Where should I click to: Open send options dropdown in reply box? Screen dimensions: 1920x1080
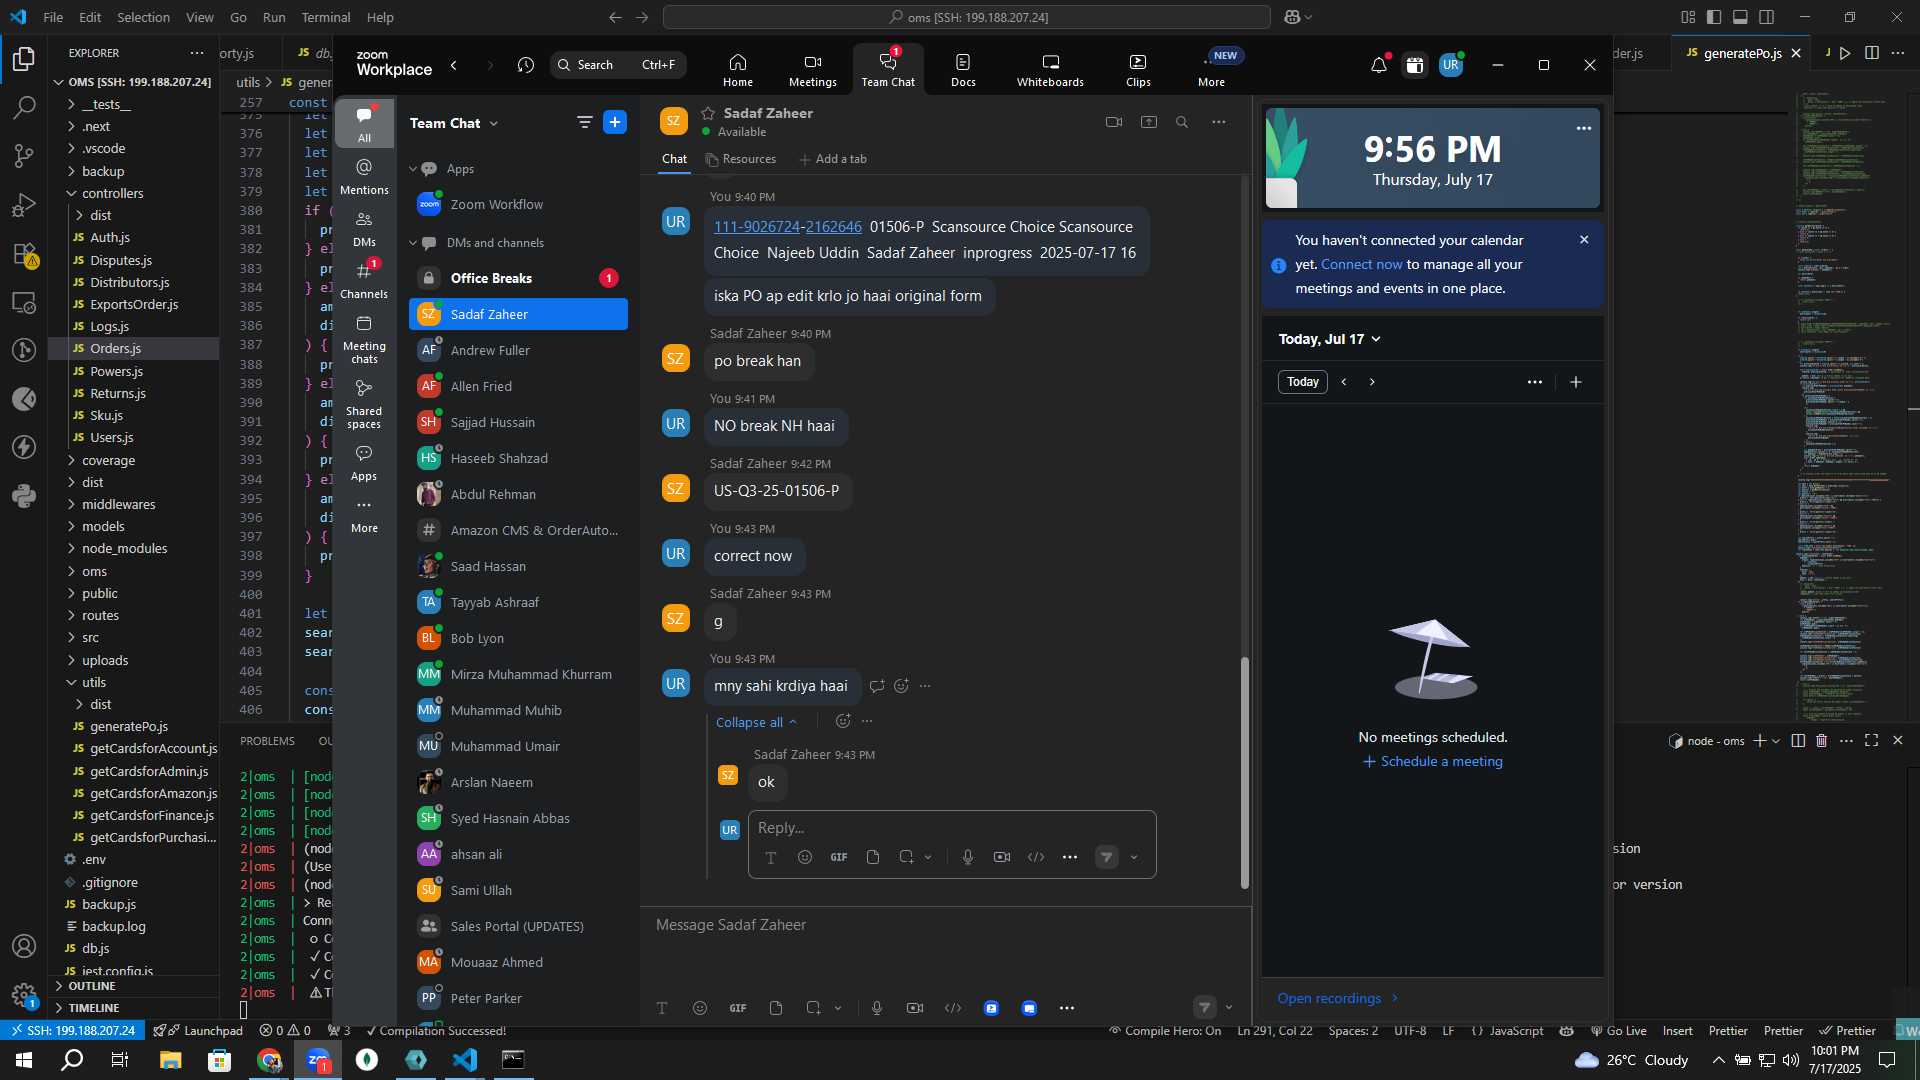pos(1134,857)
